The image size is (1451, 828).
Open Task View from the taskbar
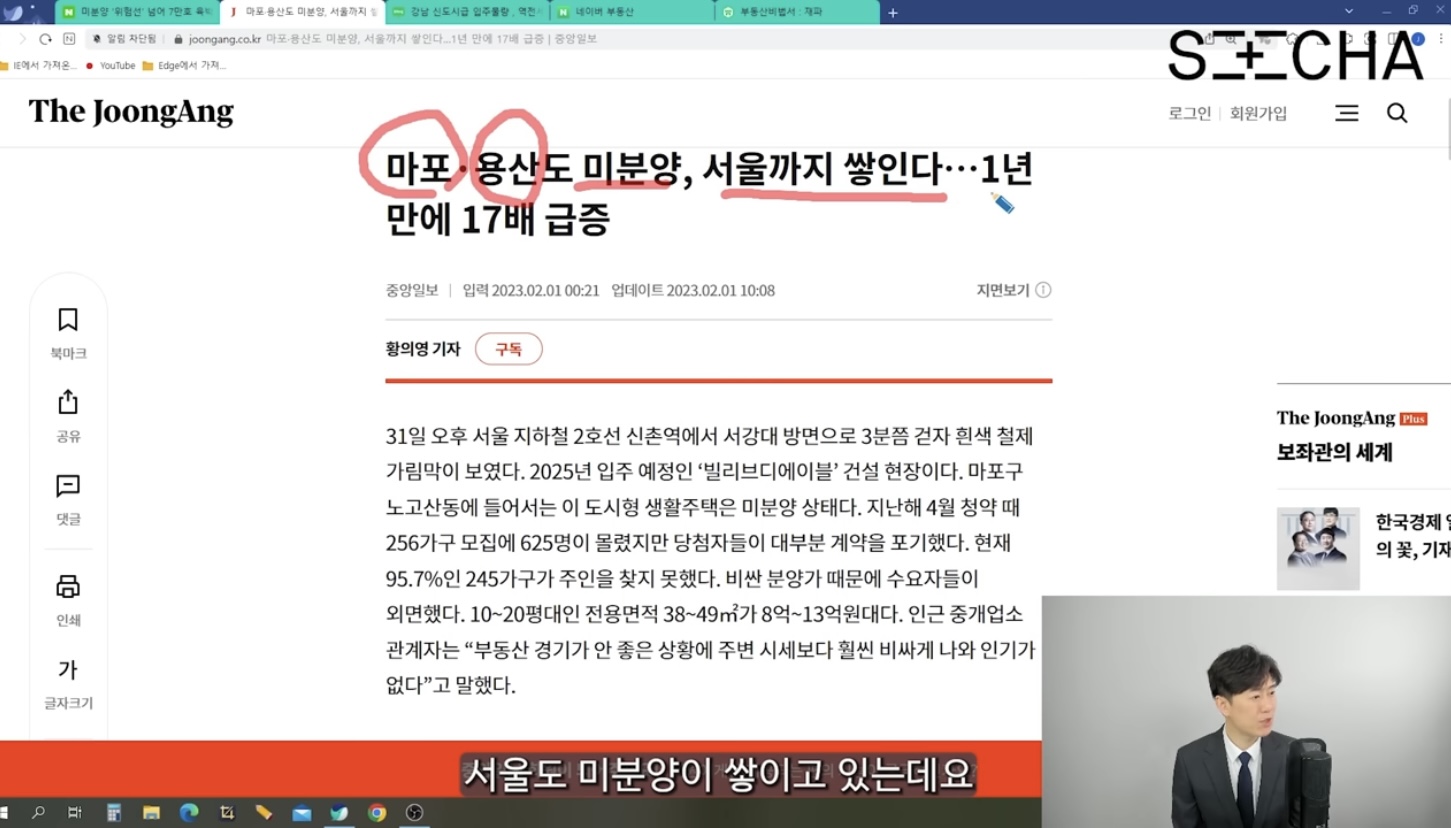(x=75, y=813)
